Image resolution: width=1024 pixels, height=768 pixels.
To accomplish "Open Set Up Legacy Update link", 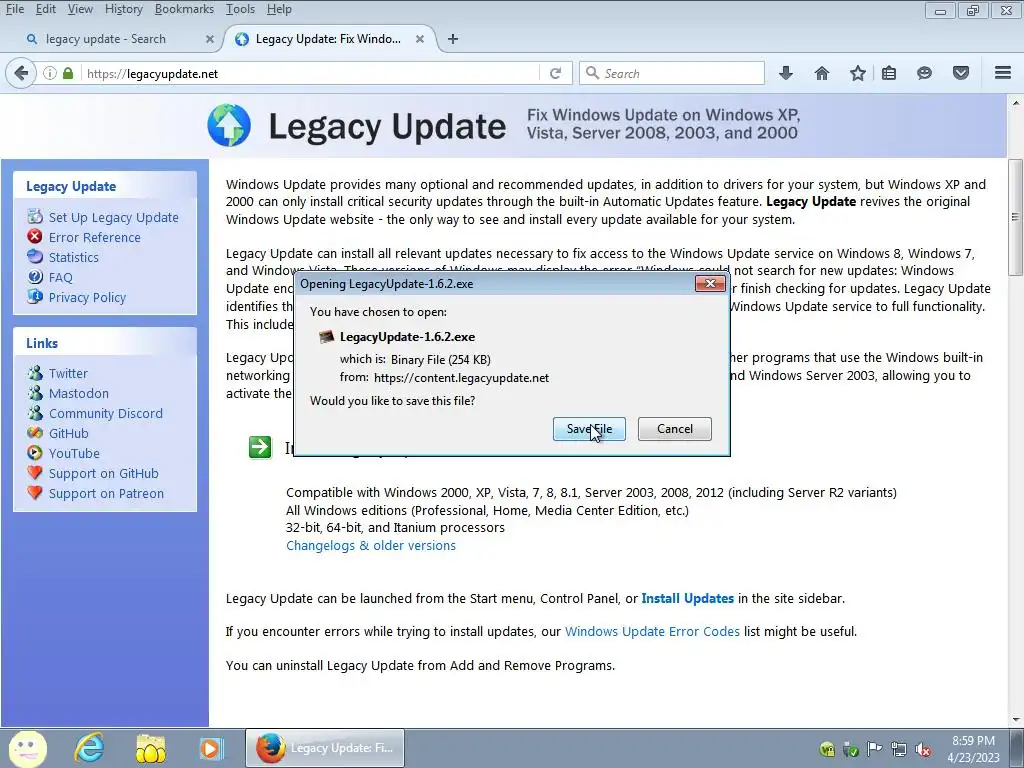I will pyautogui.click(x=114, y=217).
